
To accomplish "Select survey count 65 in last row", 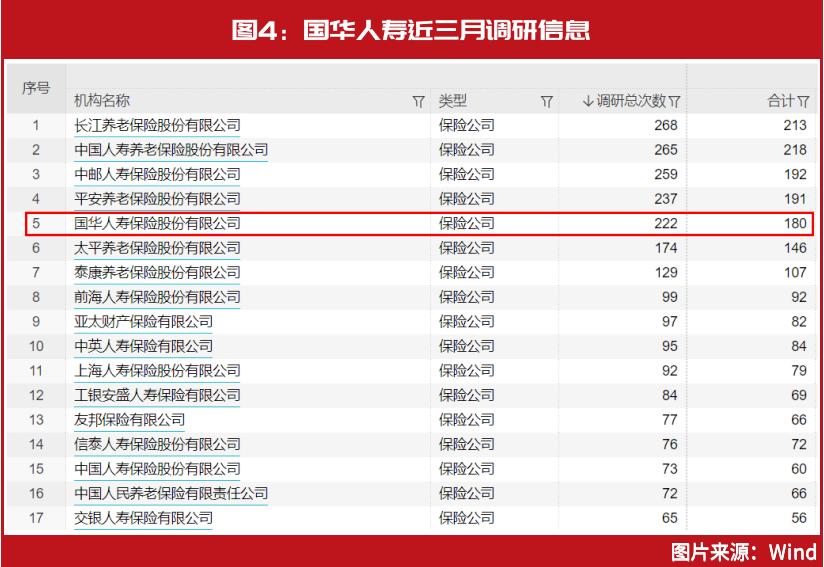I will [x=670, y=518].
